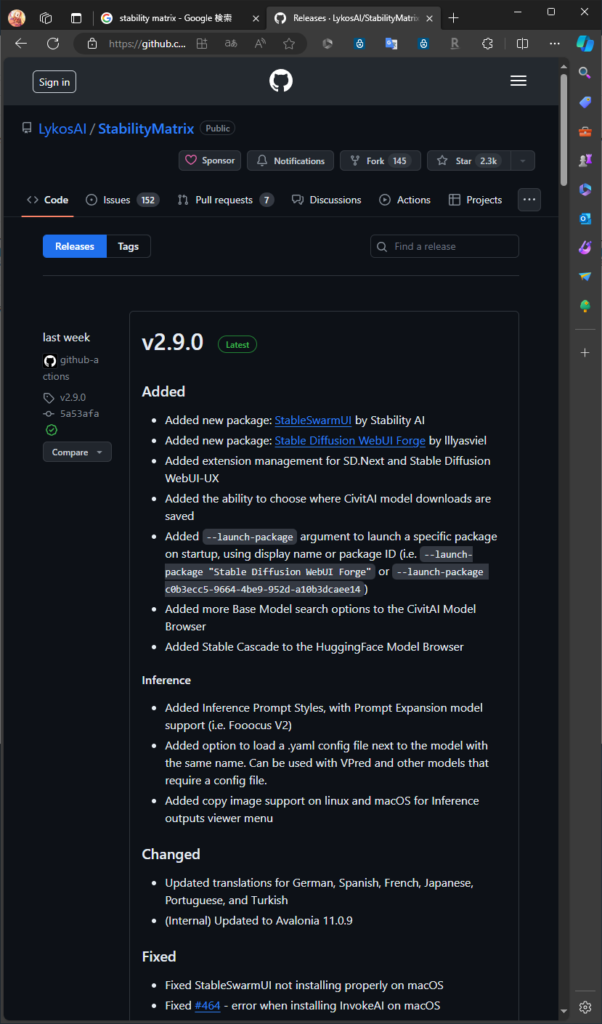Close the Google search browser tab
Image resolution: width=602 pixels, height=1024 pixels.
pos(255,18)
